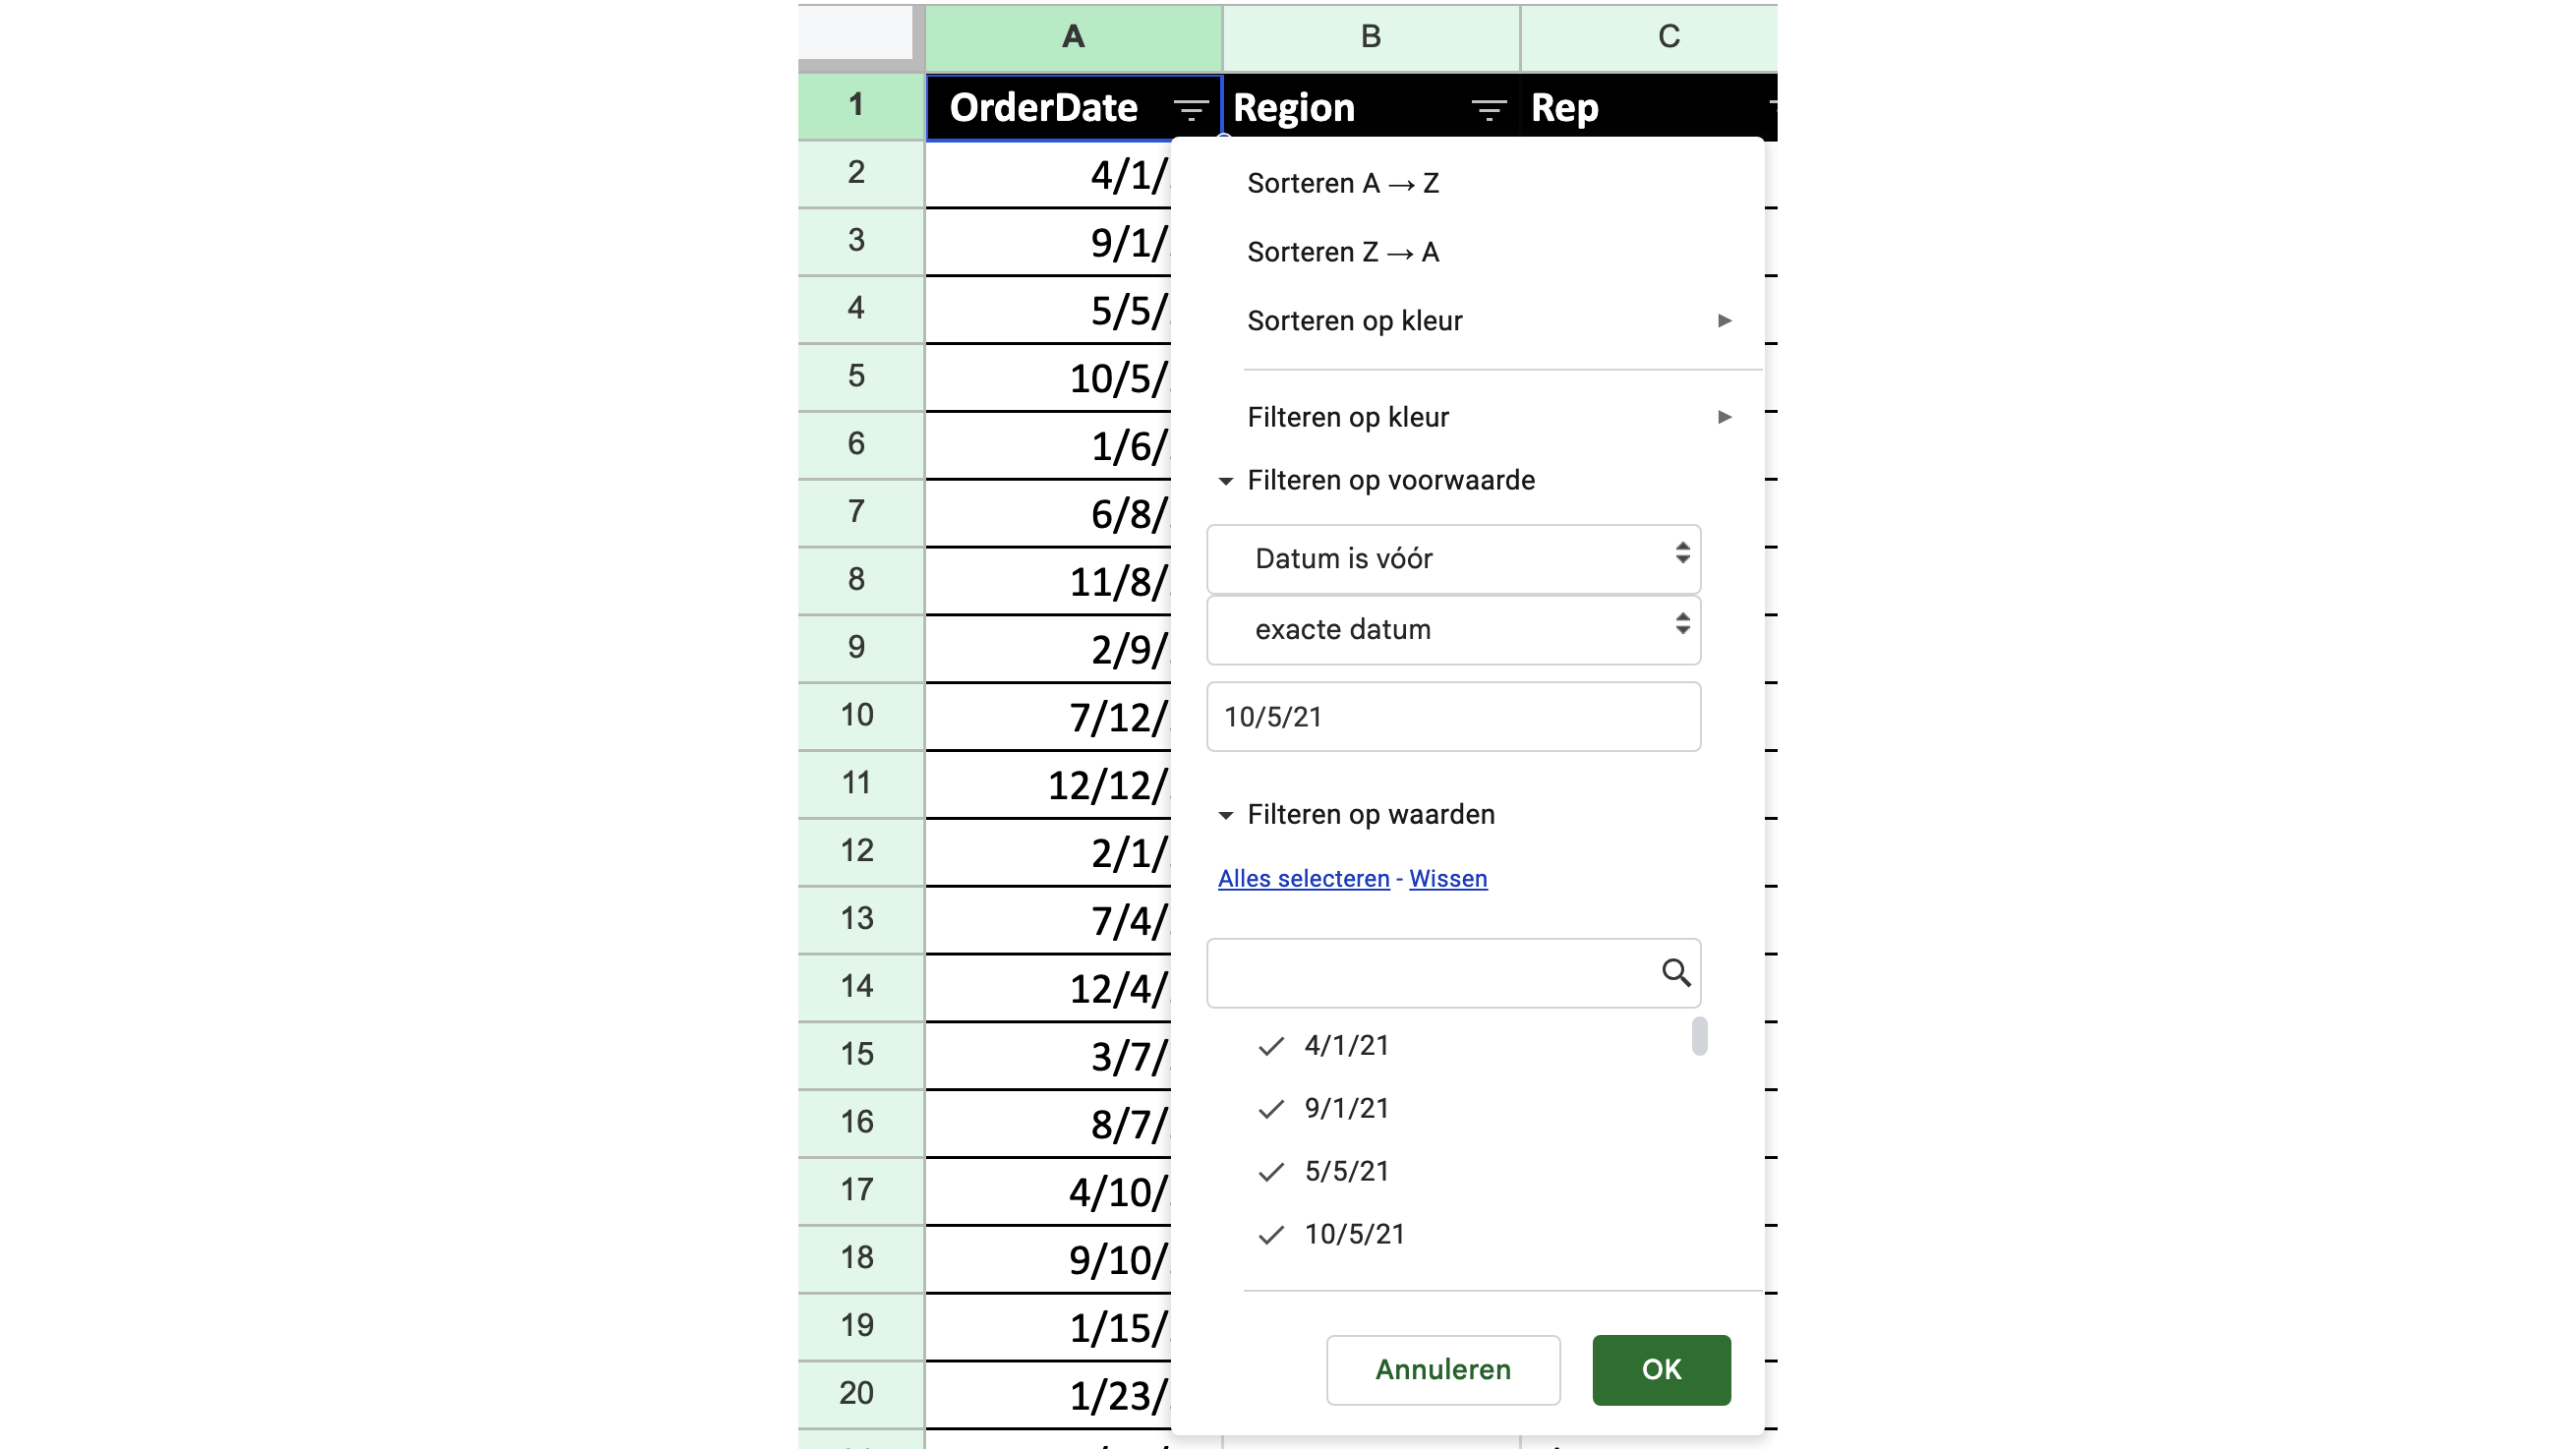Click the search magnifier icon in filter
Image resolution: width=2576 pixels, height=1449 pixels.
(1676, 972)
